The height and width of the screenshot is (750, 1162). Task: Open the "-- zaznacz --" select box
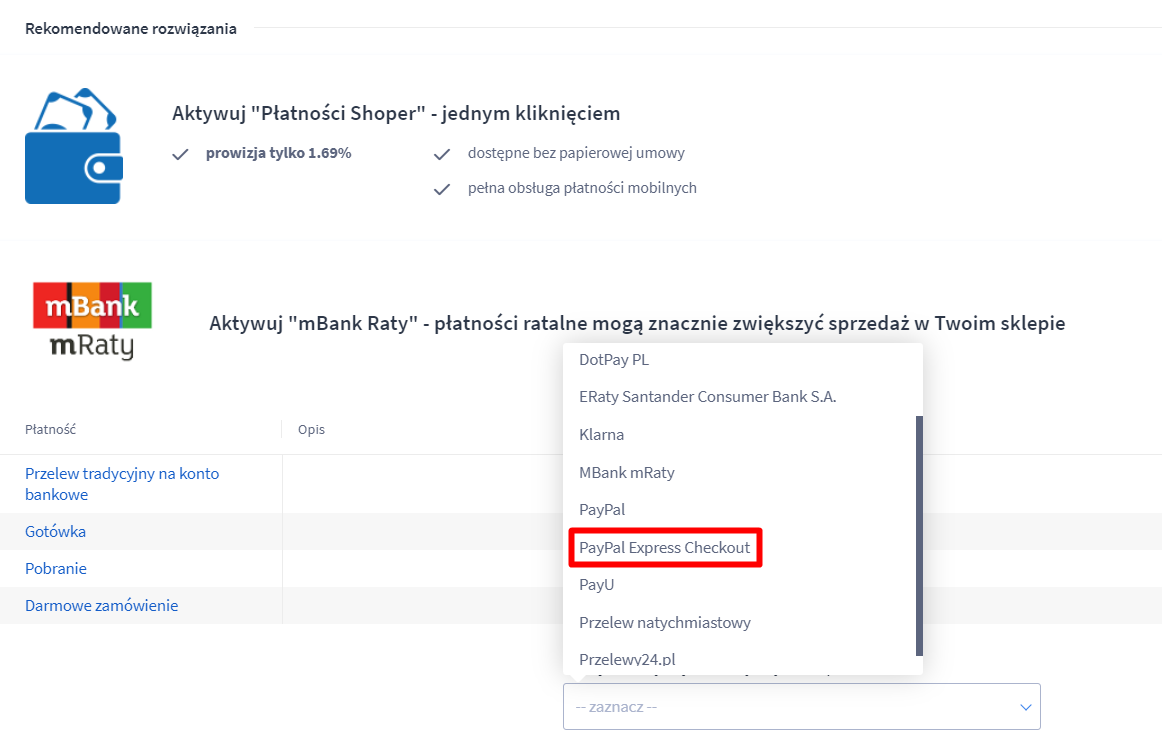pyautogui.click(x=801, y=706)
